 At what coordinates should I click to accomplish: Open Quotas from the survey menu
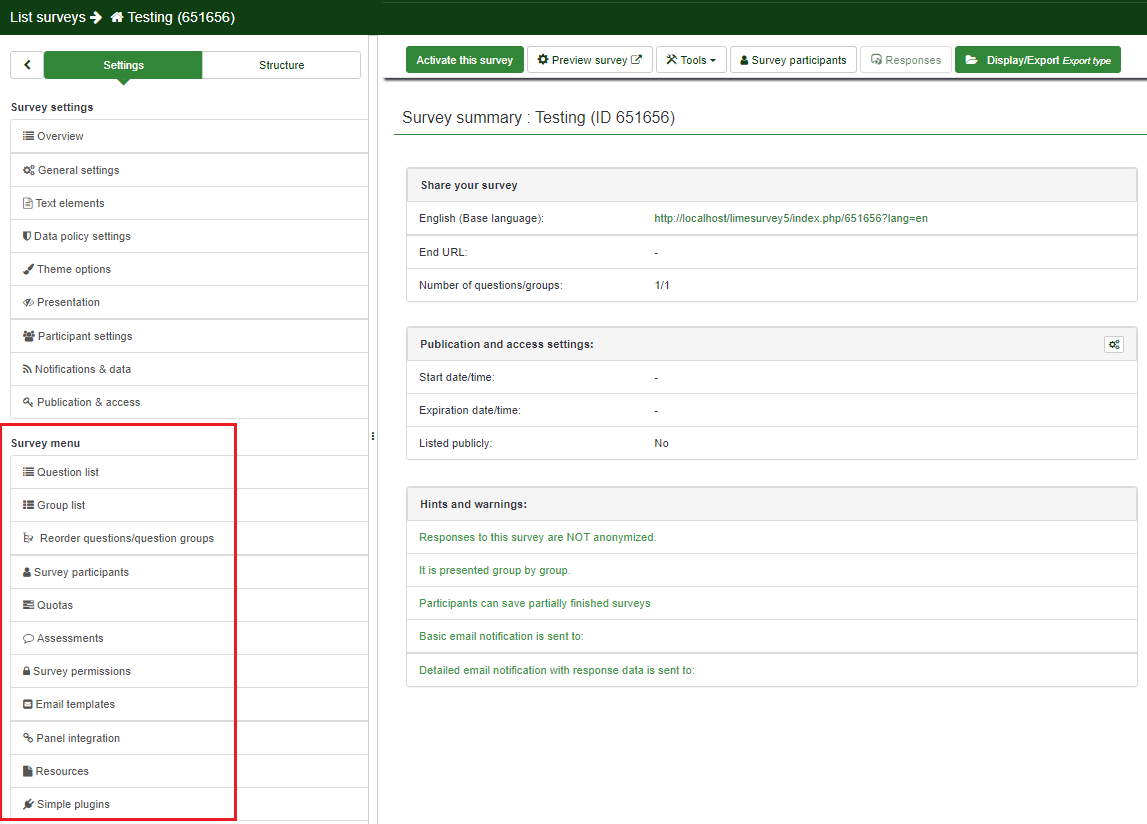pos(55,605)
